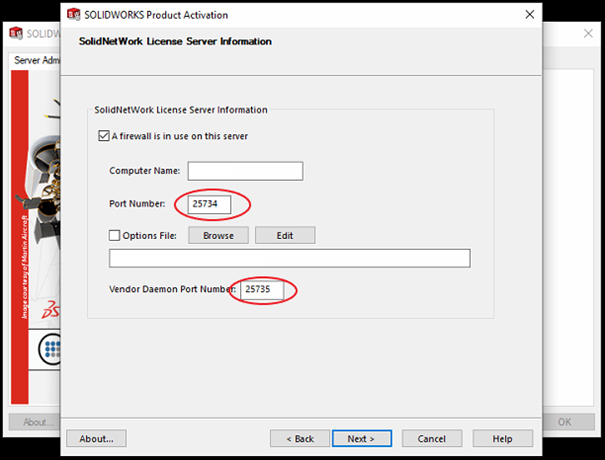Click the SOLIDWORKS Product Activation title bar icon
Screen dimensions: 605x460
click(x=75, y=15)
